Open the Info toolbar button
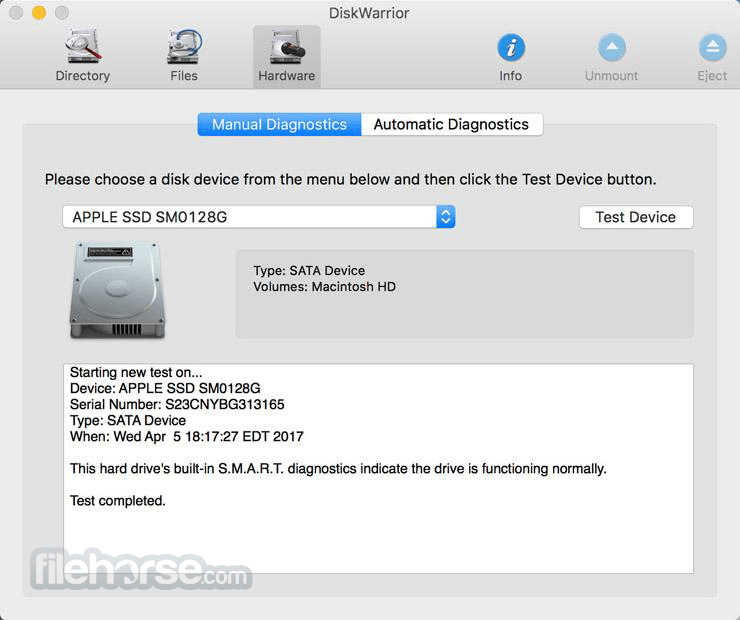Image resolution: width=740 pixels, height=620 pixels. coord(511,57)
